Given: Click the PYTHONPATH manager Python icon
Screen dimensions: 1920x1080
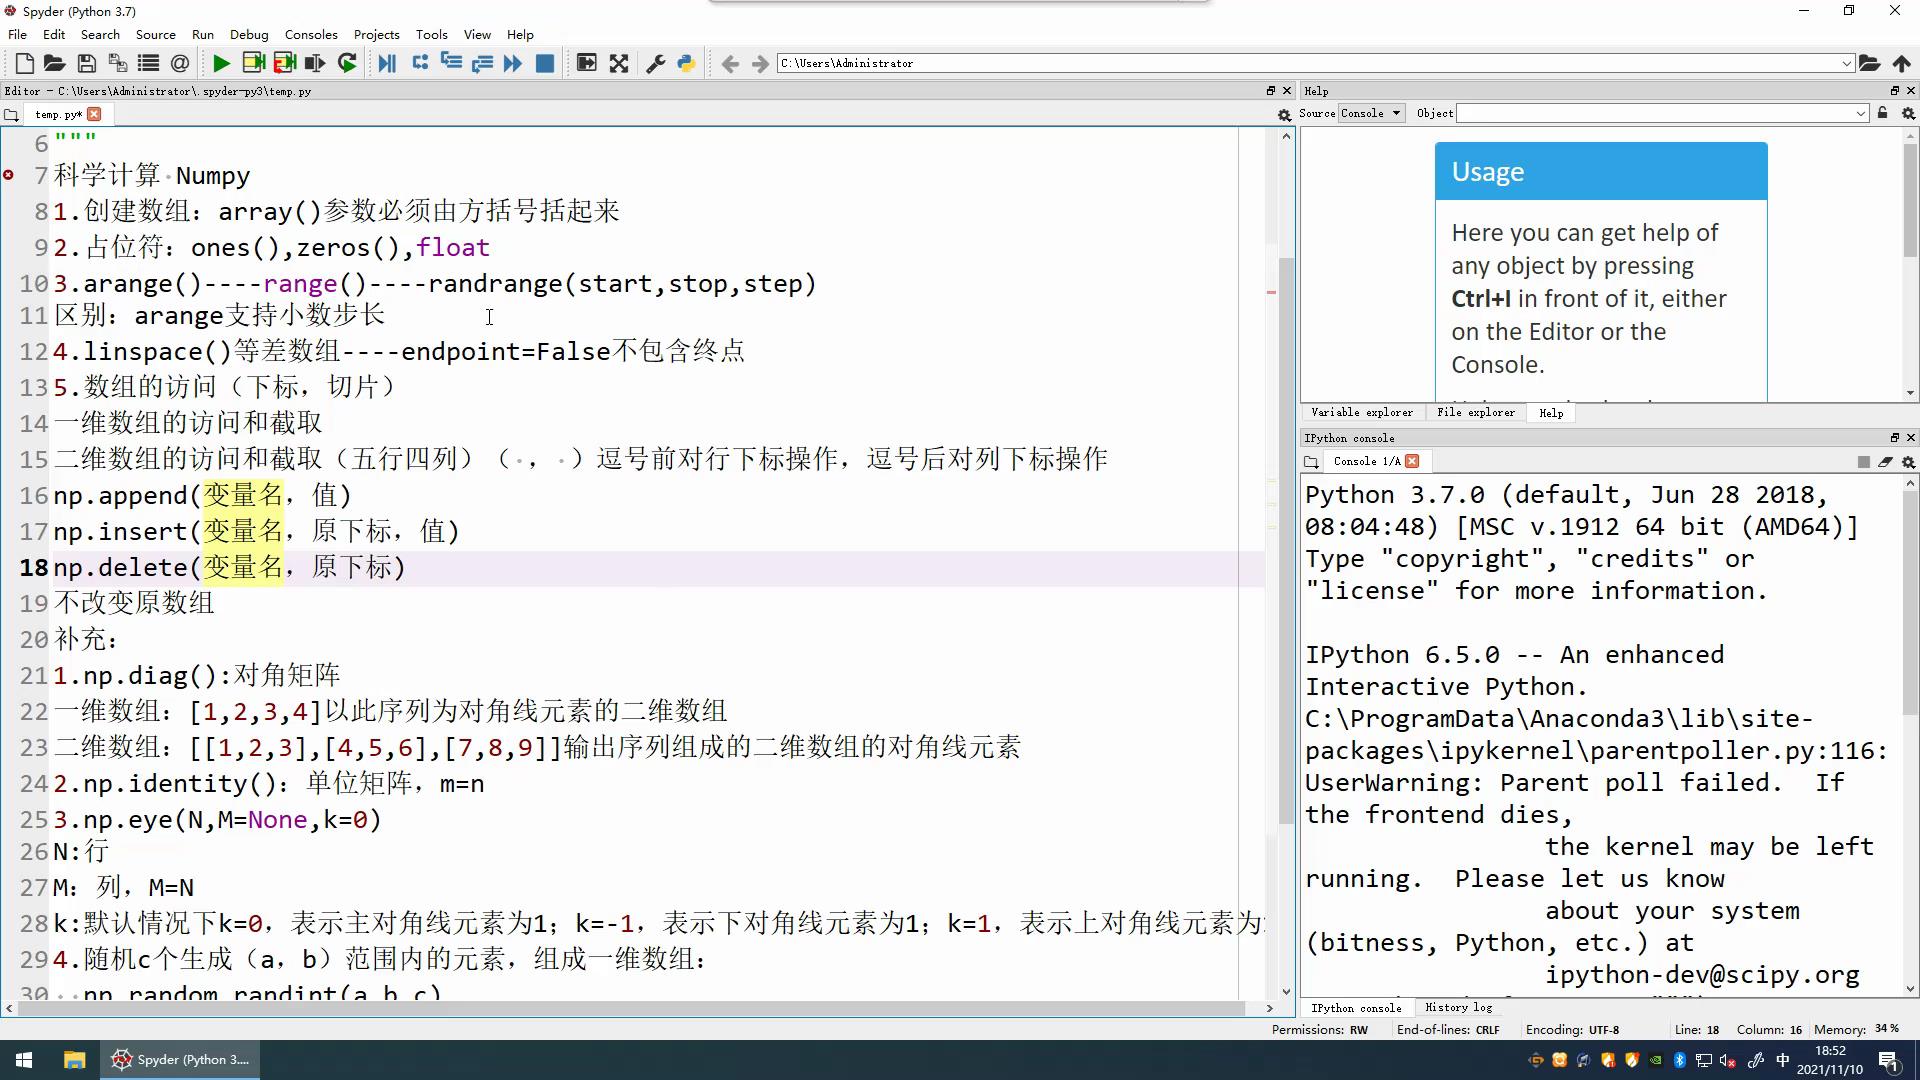Looking at the screenshot, I should [x=686, y=63].
